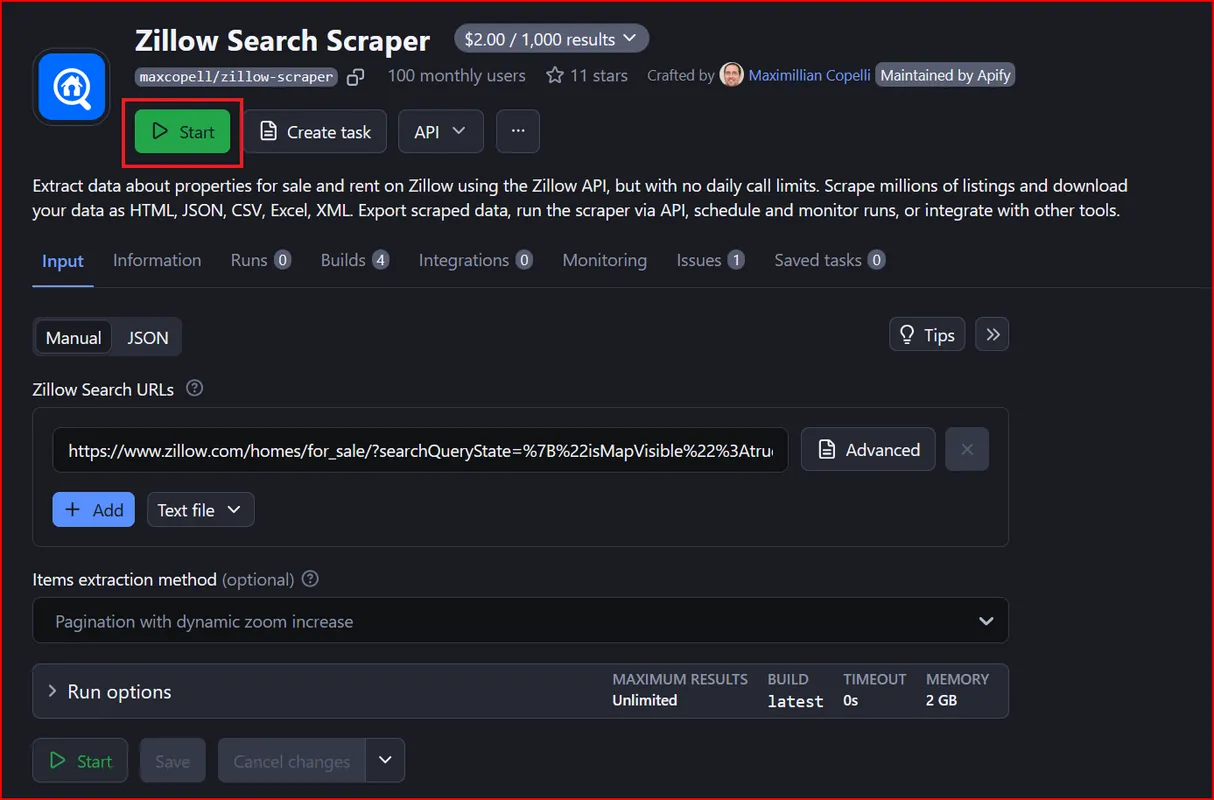Start the actor with the top green button
Viewport: 1214px width, 800px height.
pos(183,131)
